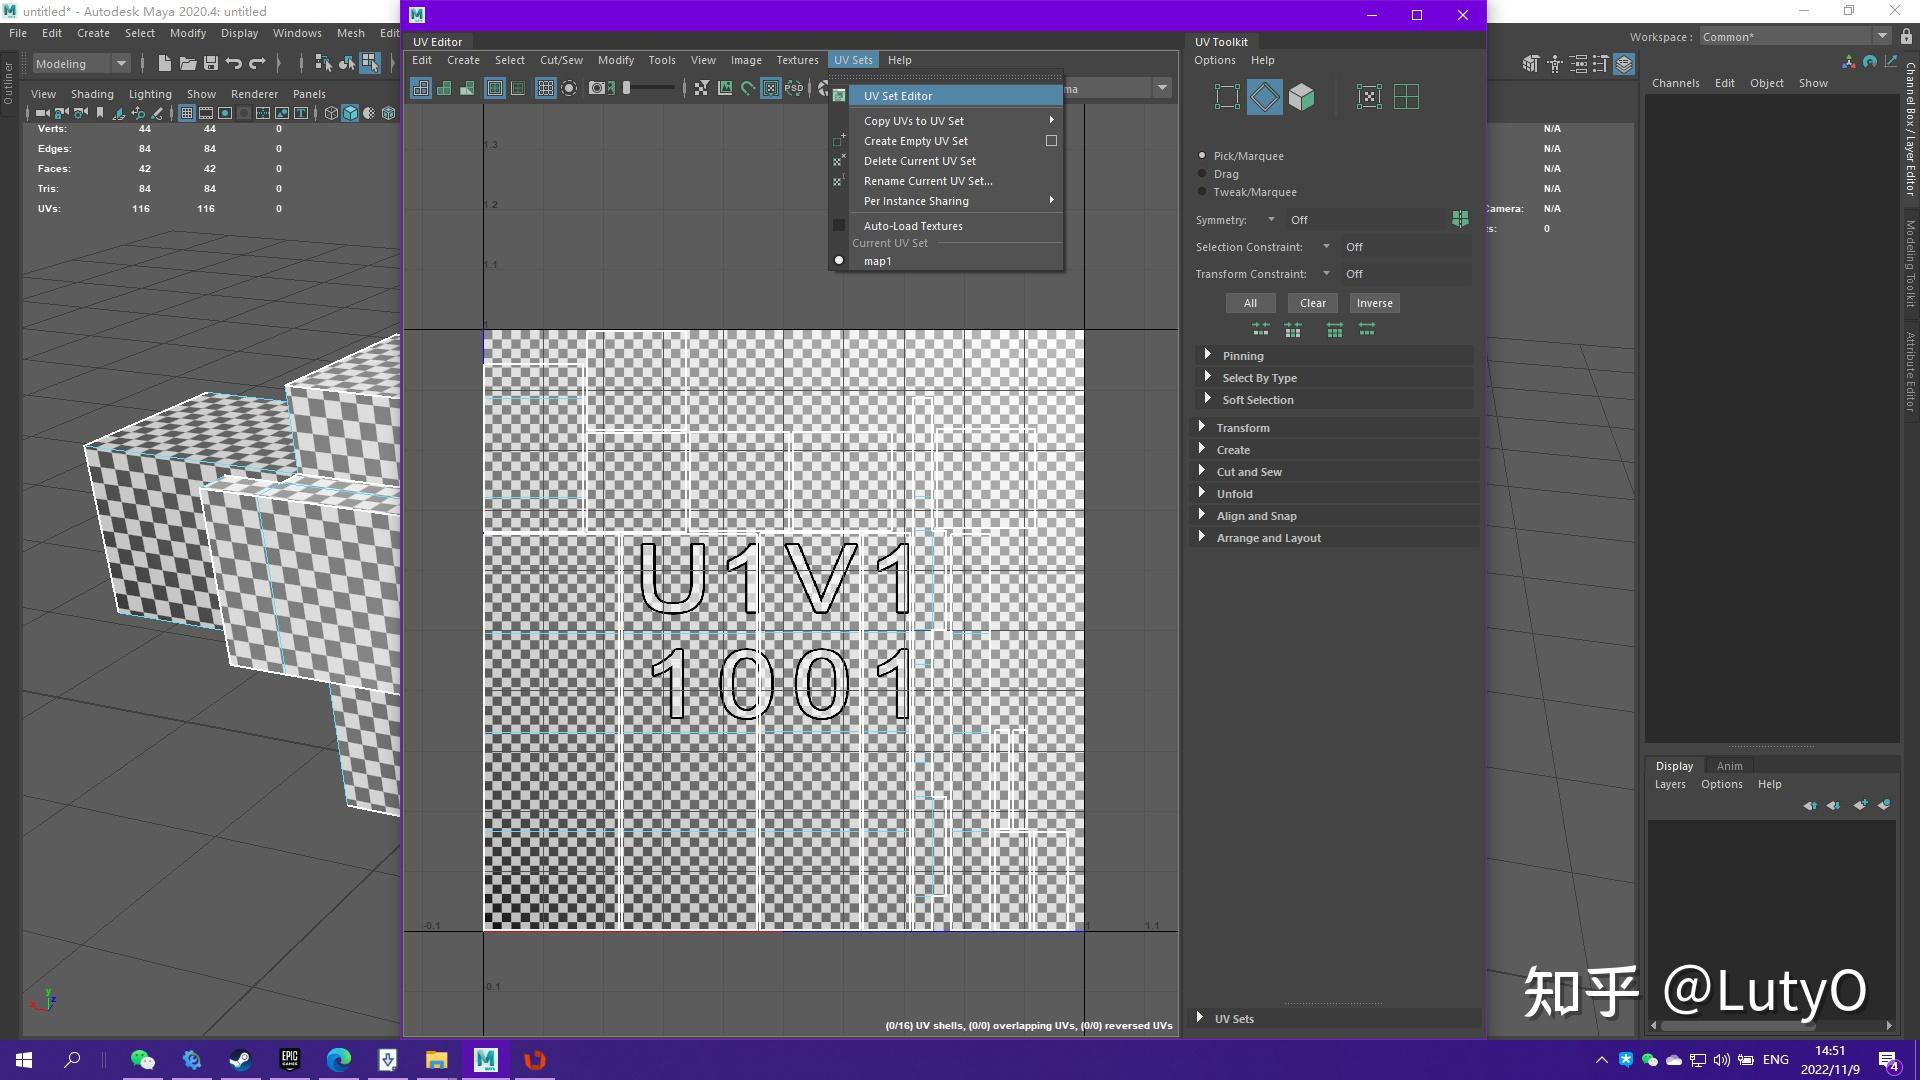Screen dimensions: 1920x1080
Task: Open Create Empty UV Set options box
Action: (1051, 141)
